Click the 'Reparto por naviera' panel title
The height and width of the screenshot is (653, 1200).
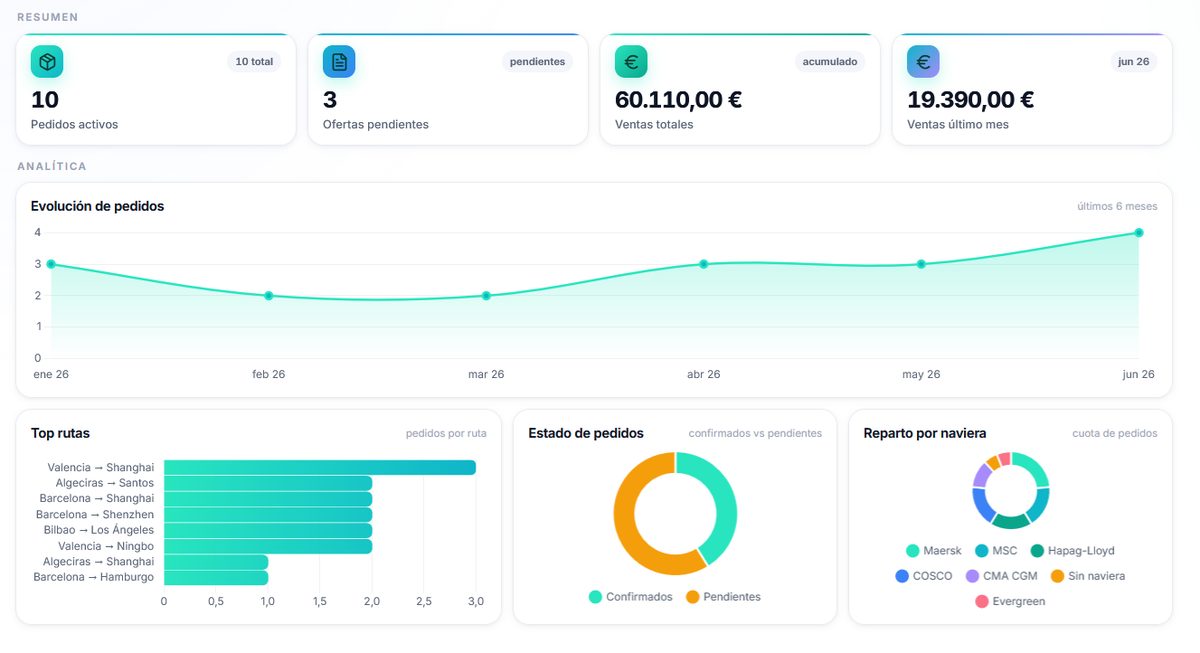[x=925, y=433]
